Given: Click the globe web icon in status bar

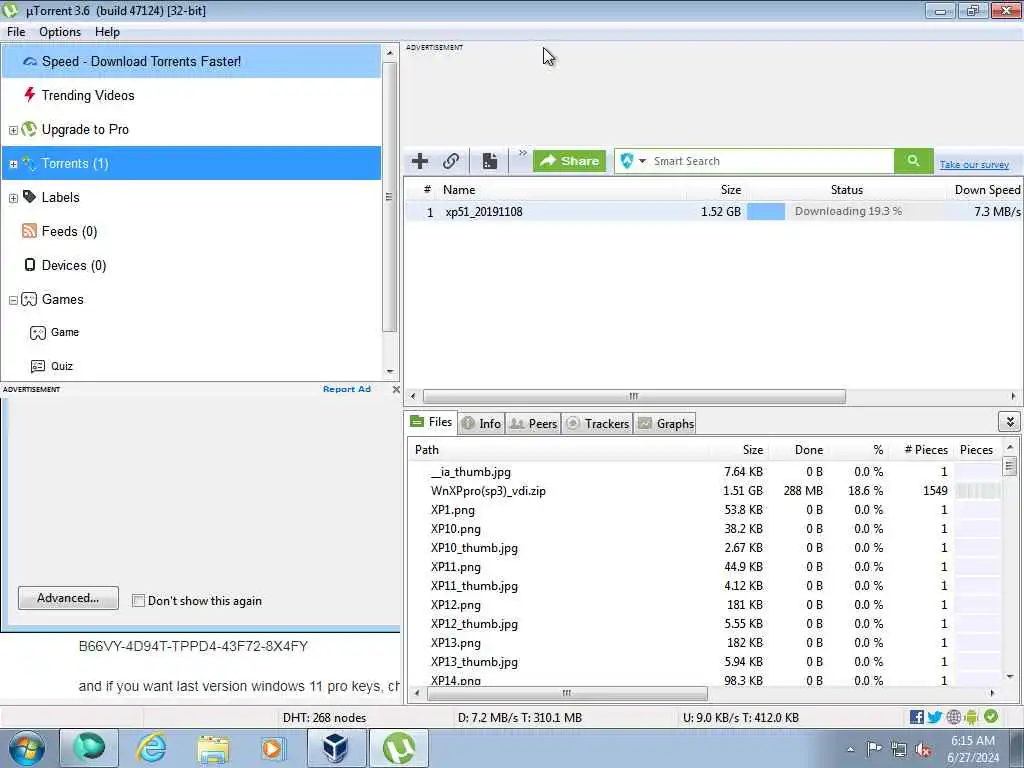Looking at the screenshot, I should pos(954,717).
